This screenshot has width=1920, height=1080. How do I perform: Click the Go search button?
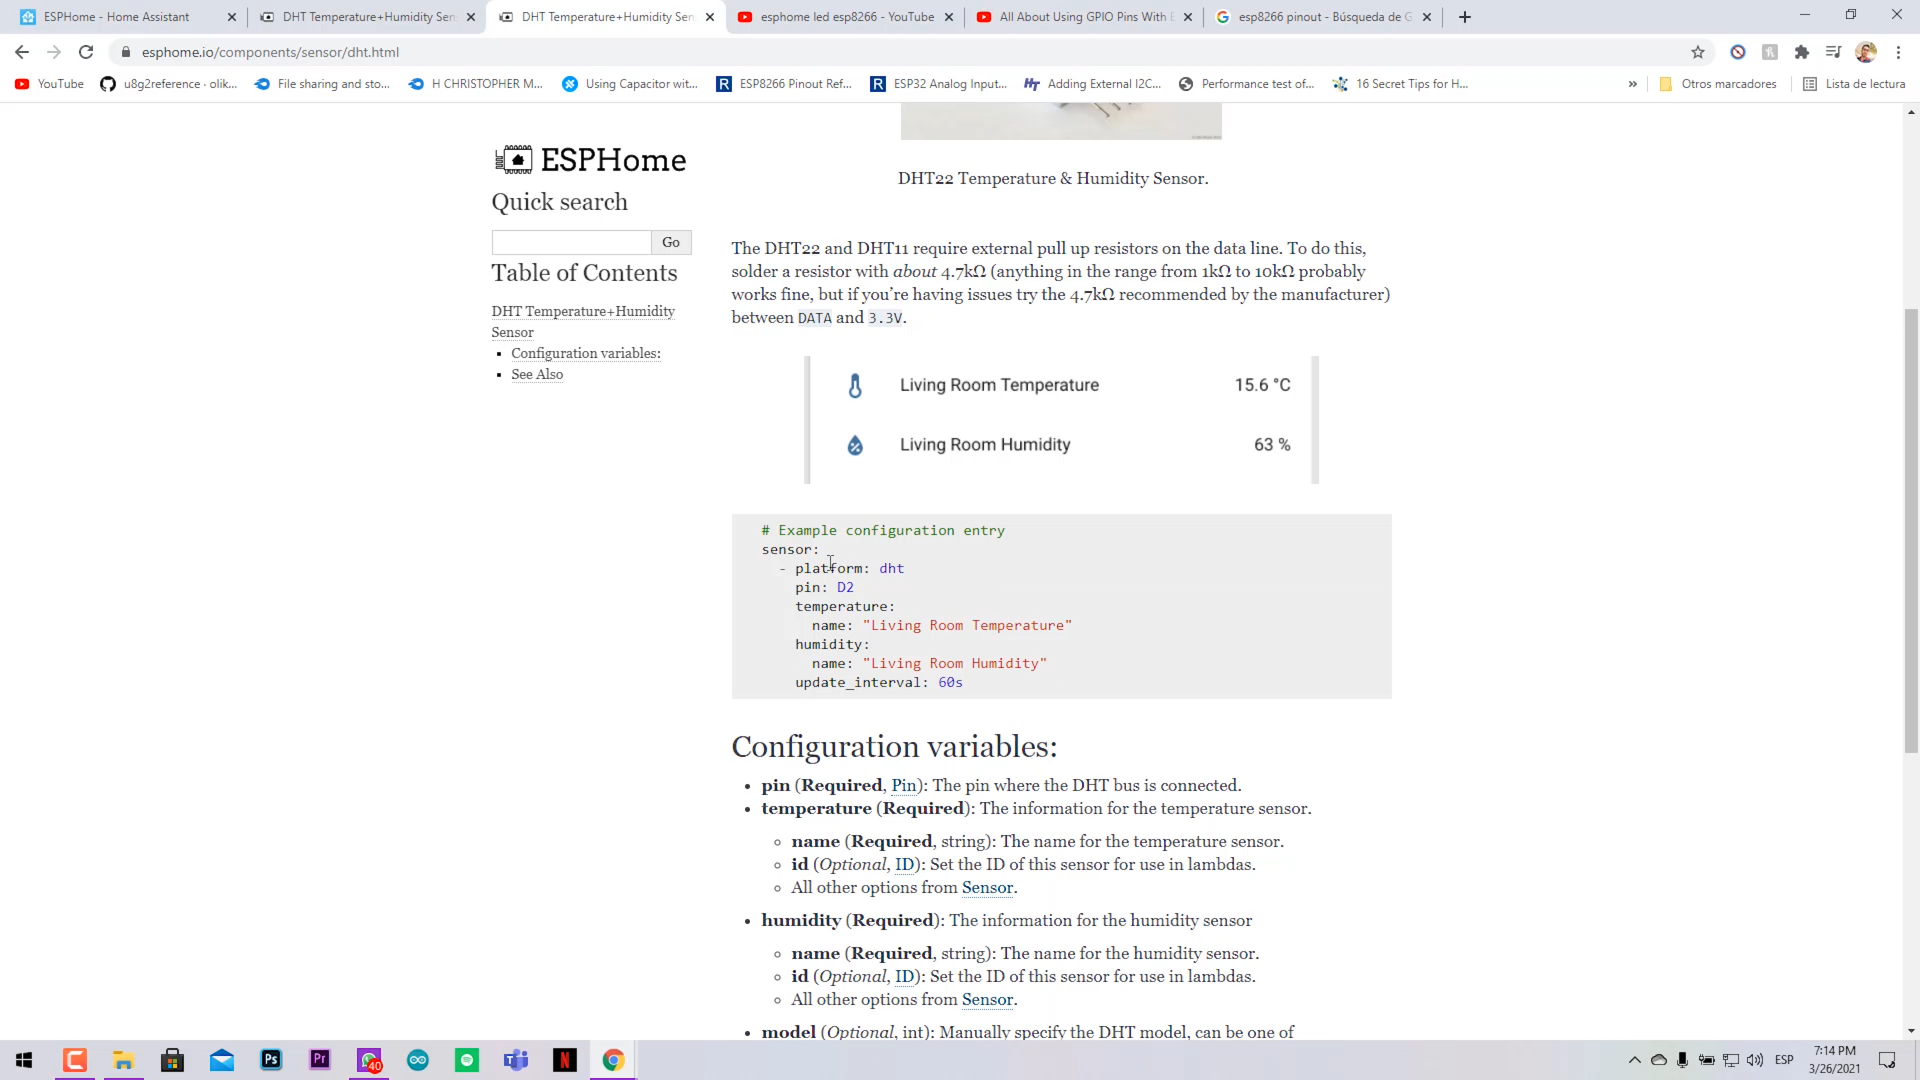671,242
